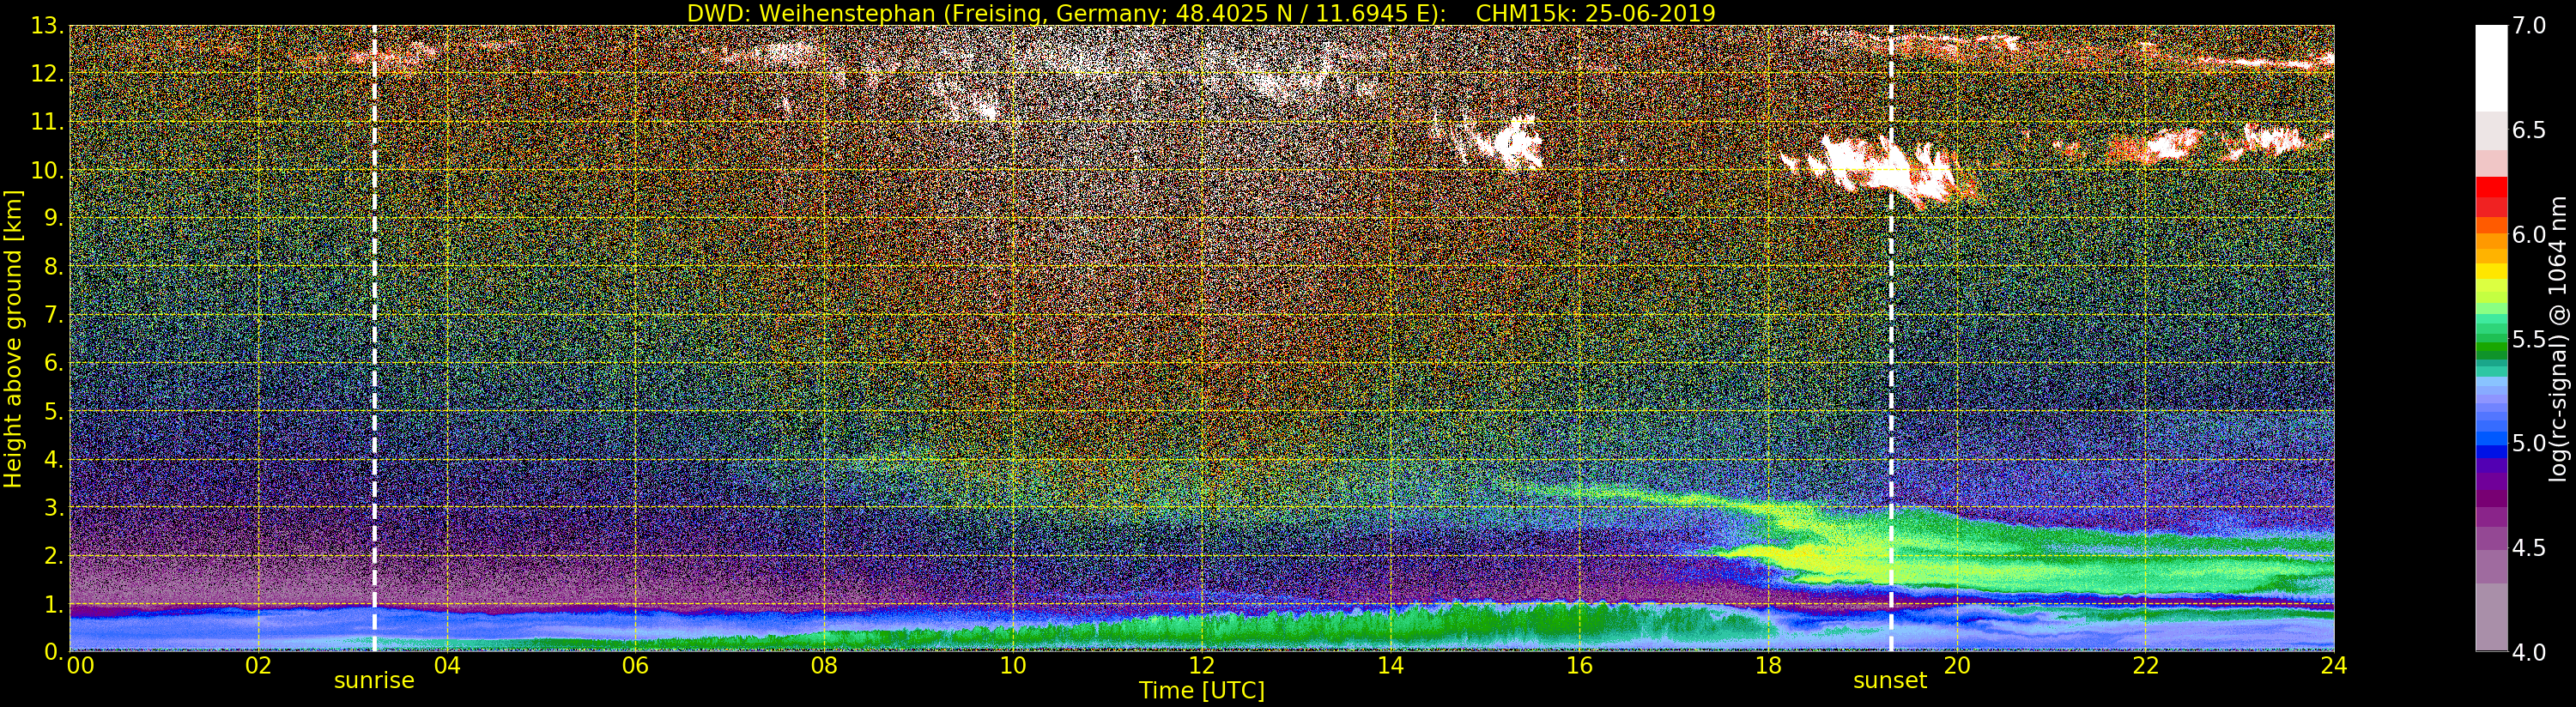Pick the white top segment of the colorbar
Viewport: 2576px width, 707px height.
tap(2491, 68)
